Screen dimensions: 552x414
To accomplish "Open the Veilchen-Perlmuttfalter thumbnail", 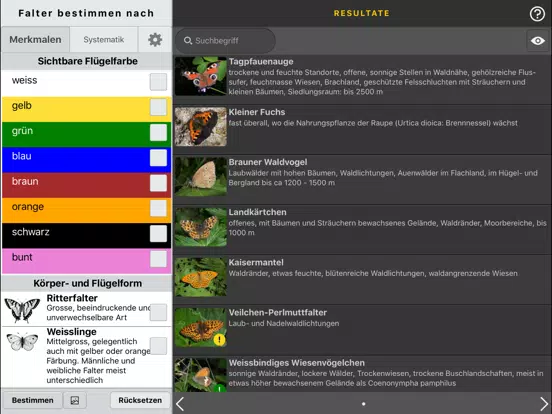I will (201, 327).
